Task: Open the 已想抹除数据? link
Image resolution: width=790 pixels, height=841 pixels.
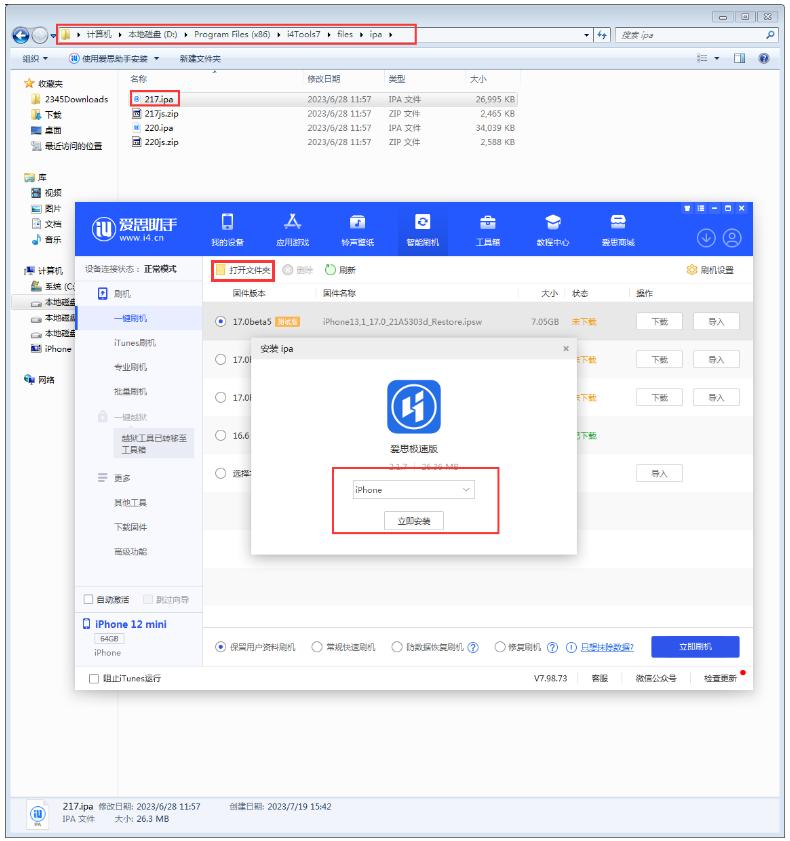Action: (x=607, y=647)
